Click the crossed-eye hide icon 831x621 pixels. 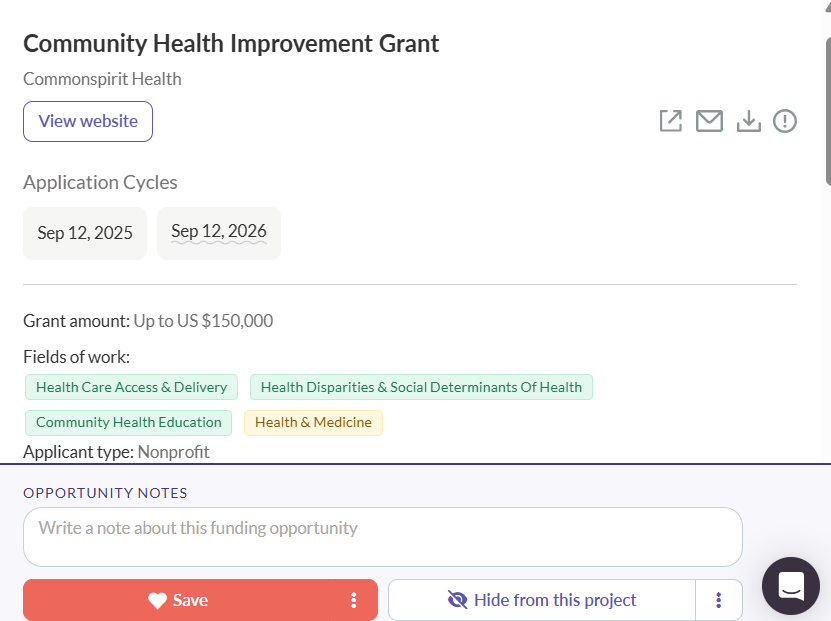point(457,600)
